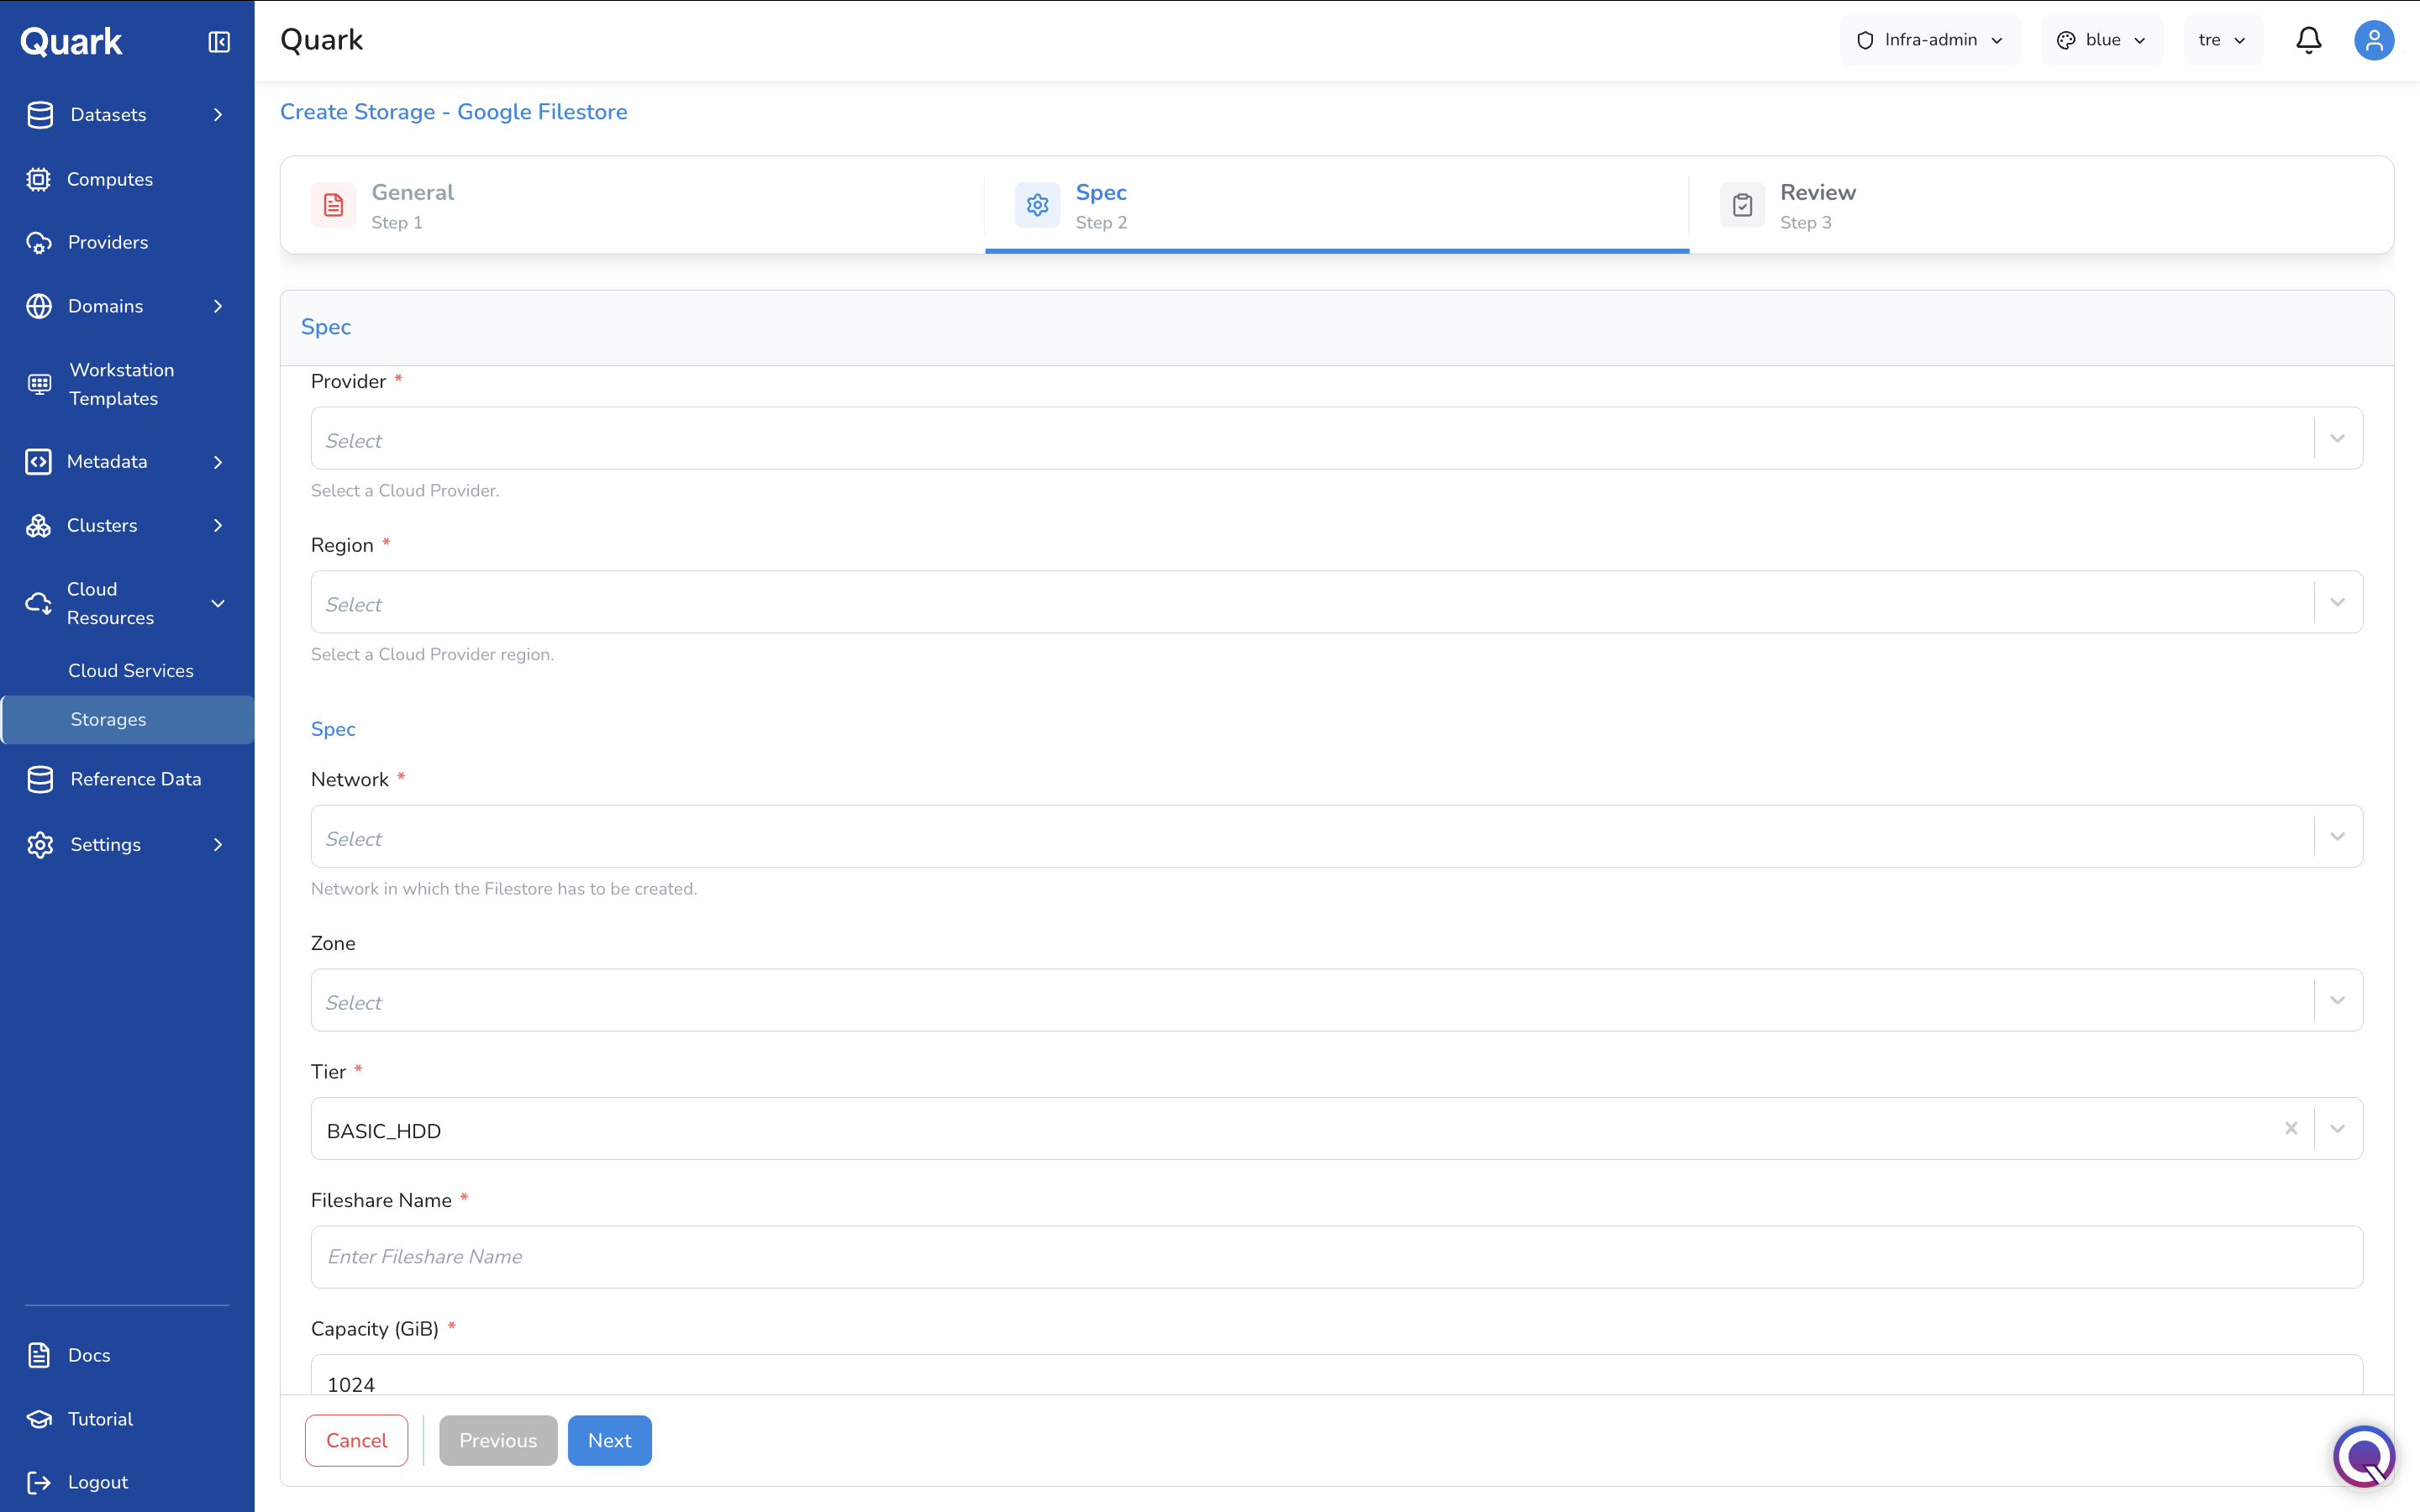Screen dimensions: 2420x1512
Task: Click the Tutorial graduation cap icon
Action: pyautogui.click(x=39, y=1419)
